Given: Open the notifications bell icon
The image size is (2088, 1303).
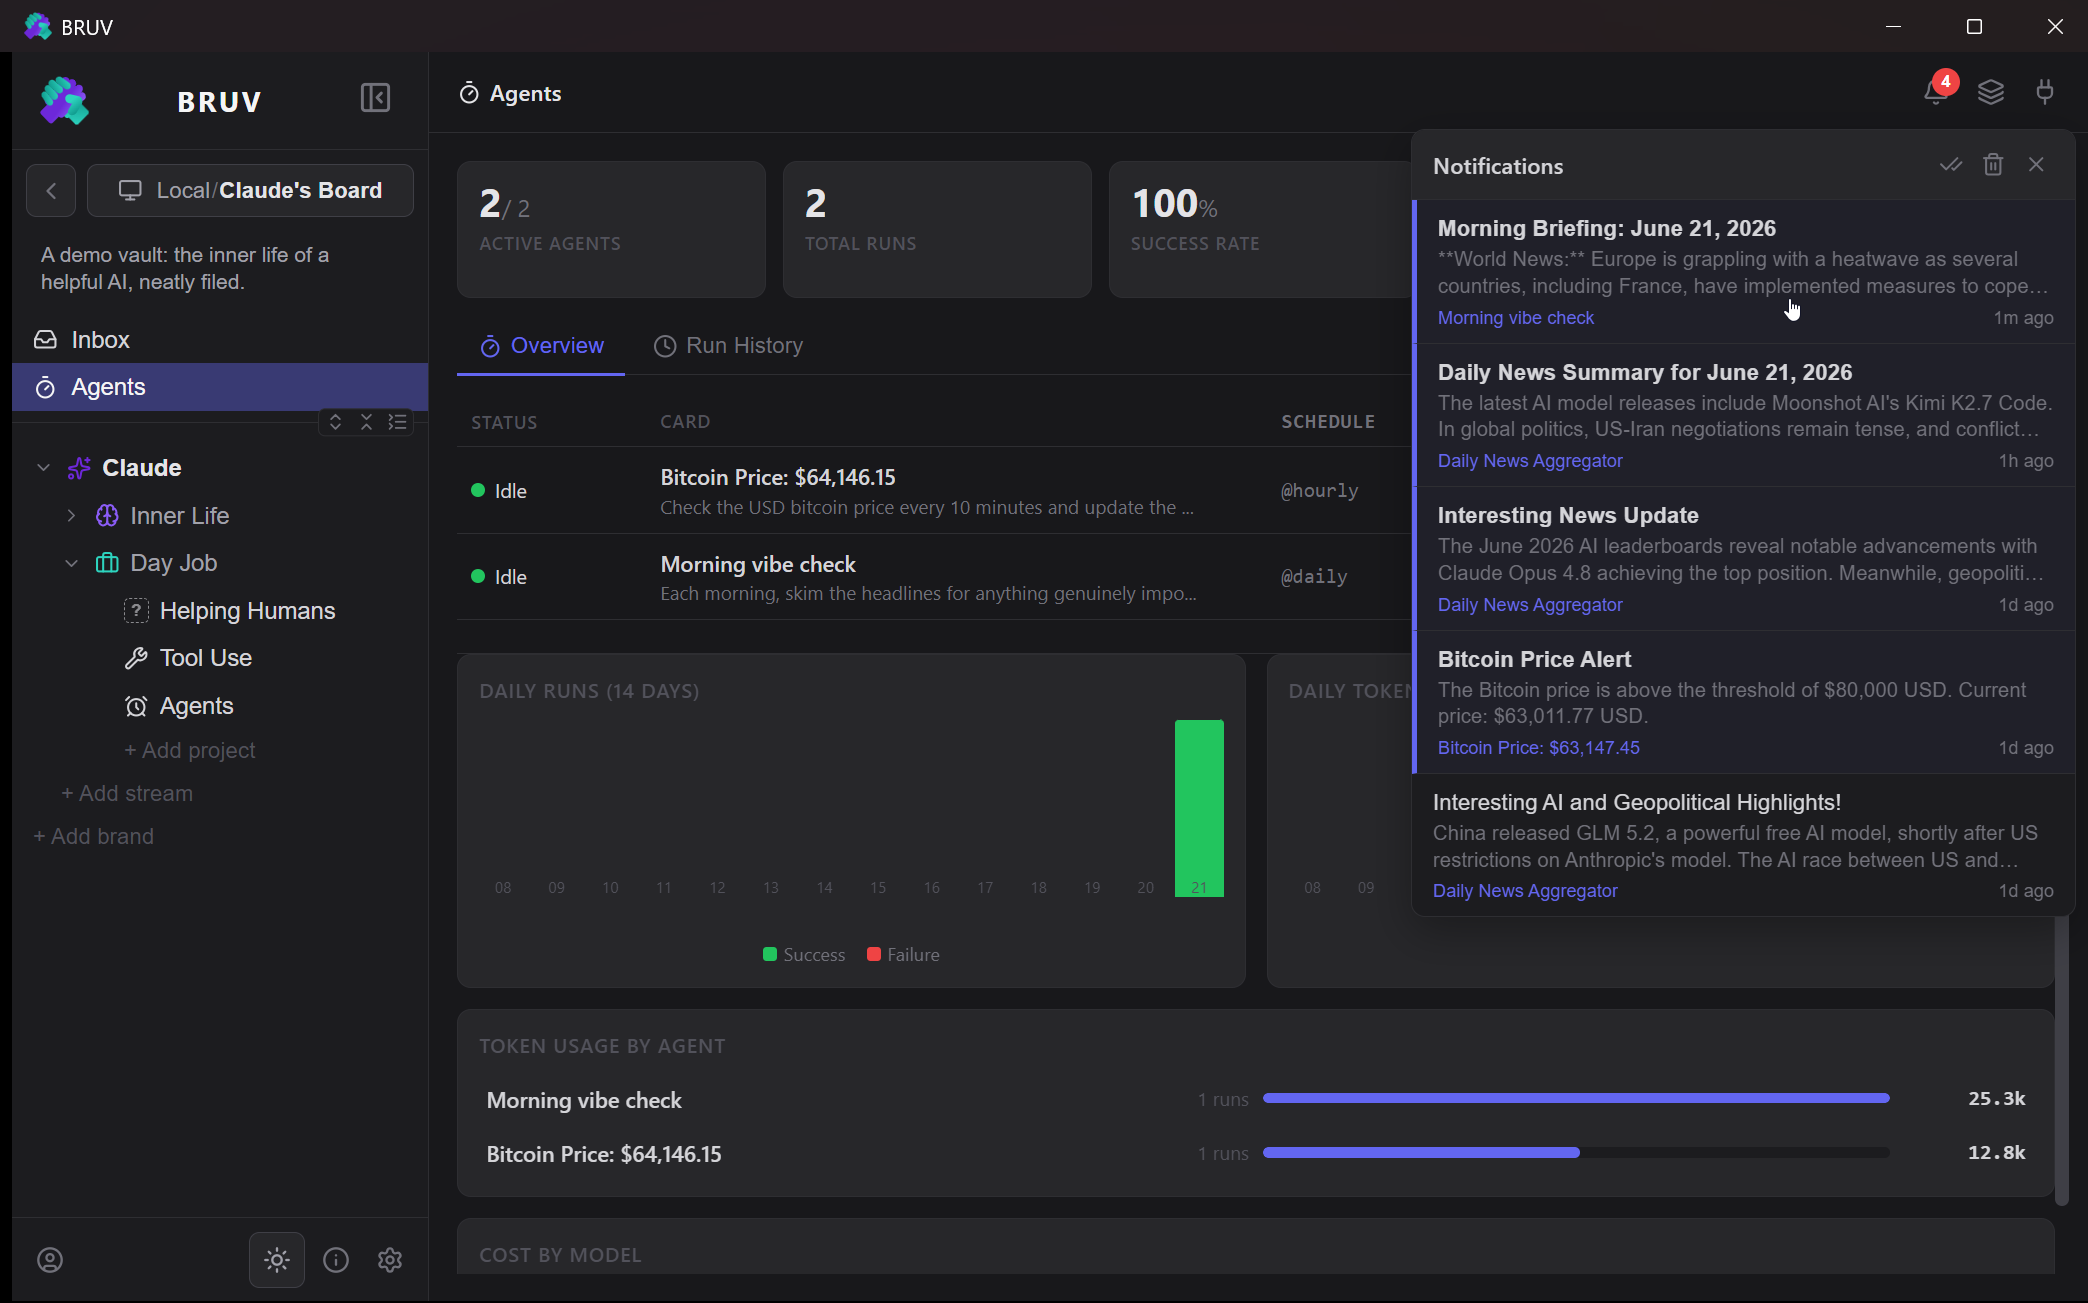Looking at the screenshot, I should [x=1936, y=92].
